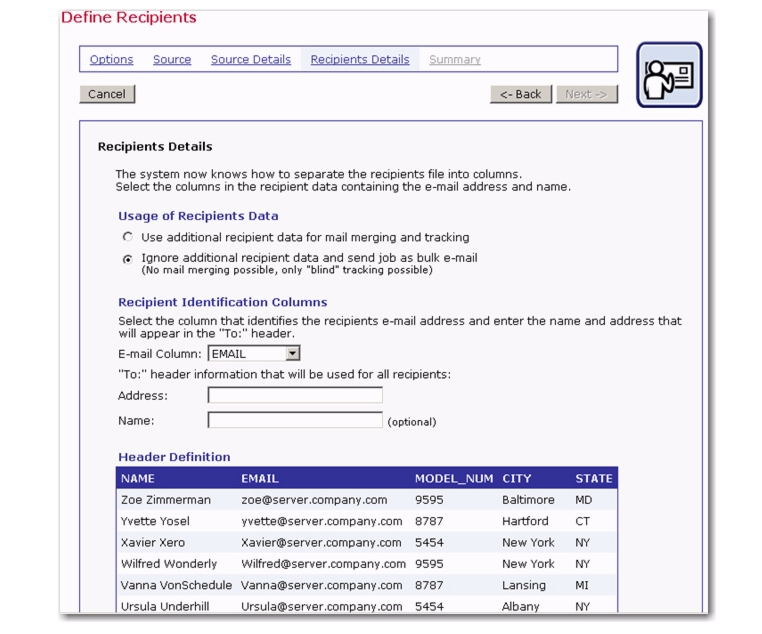Open the Source Details tab

click(251, 59)
